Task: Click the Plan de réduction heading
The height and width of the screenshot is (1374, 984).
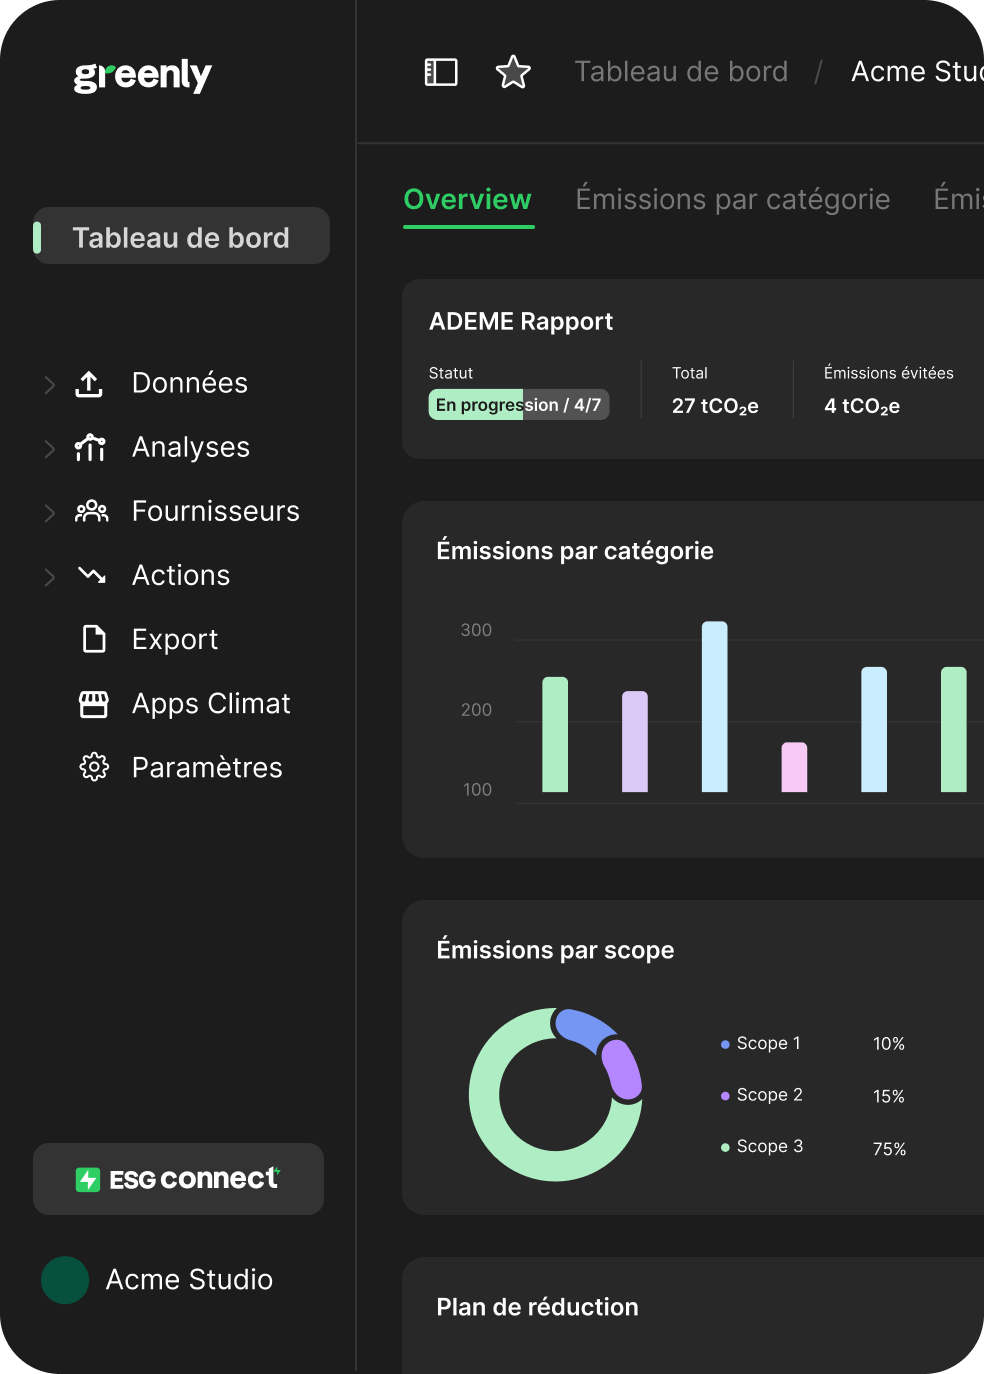Action: pos(537,1307)
